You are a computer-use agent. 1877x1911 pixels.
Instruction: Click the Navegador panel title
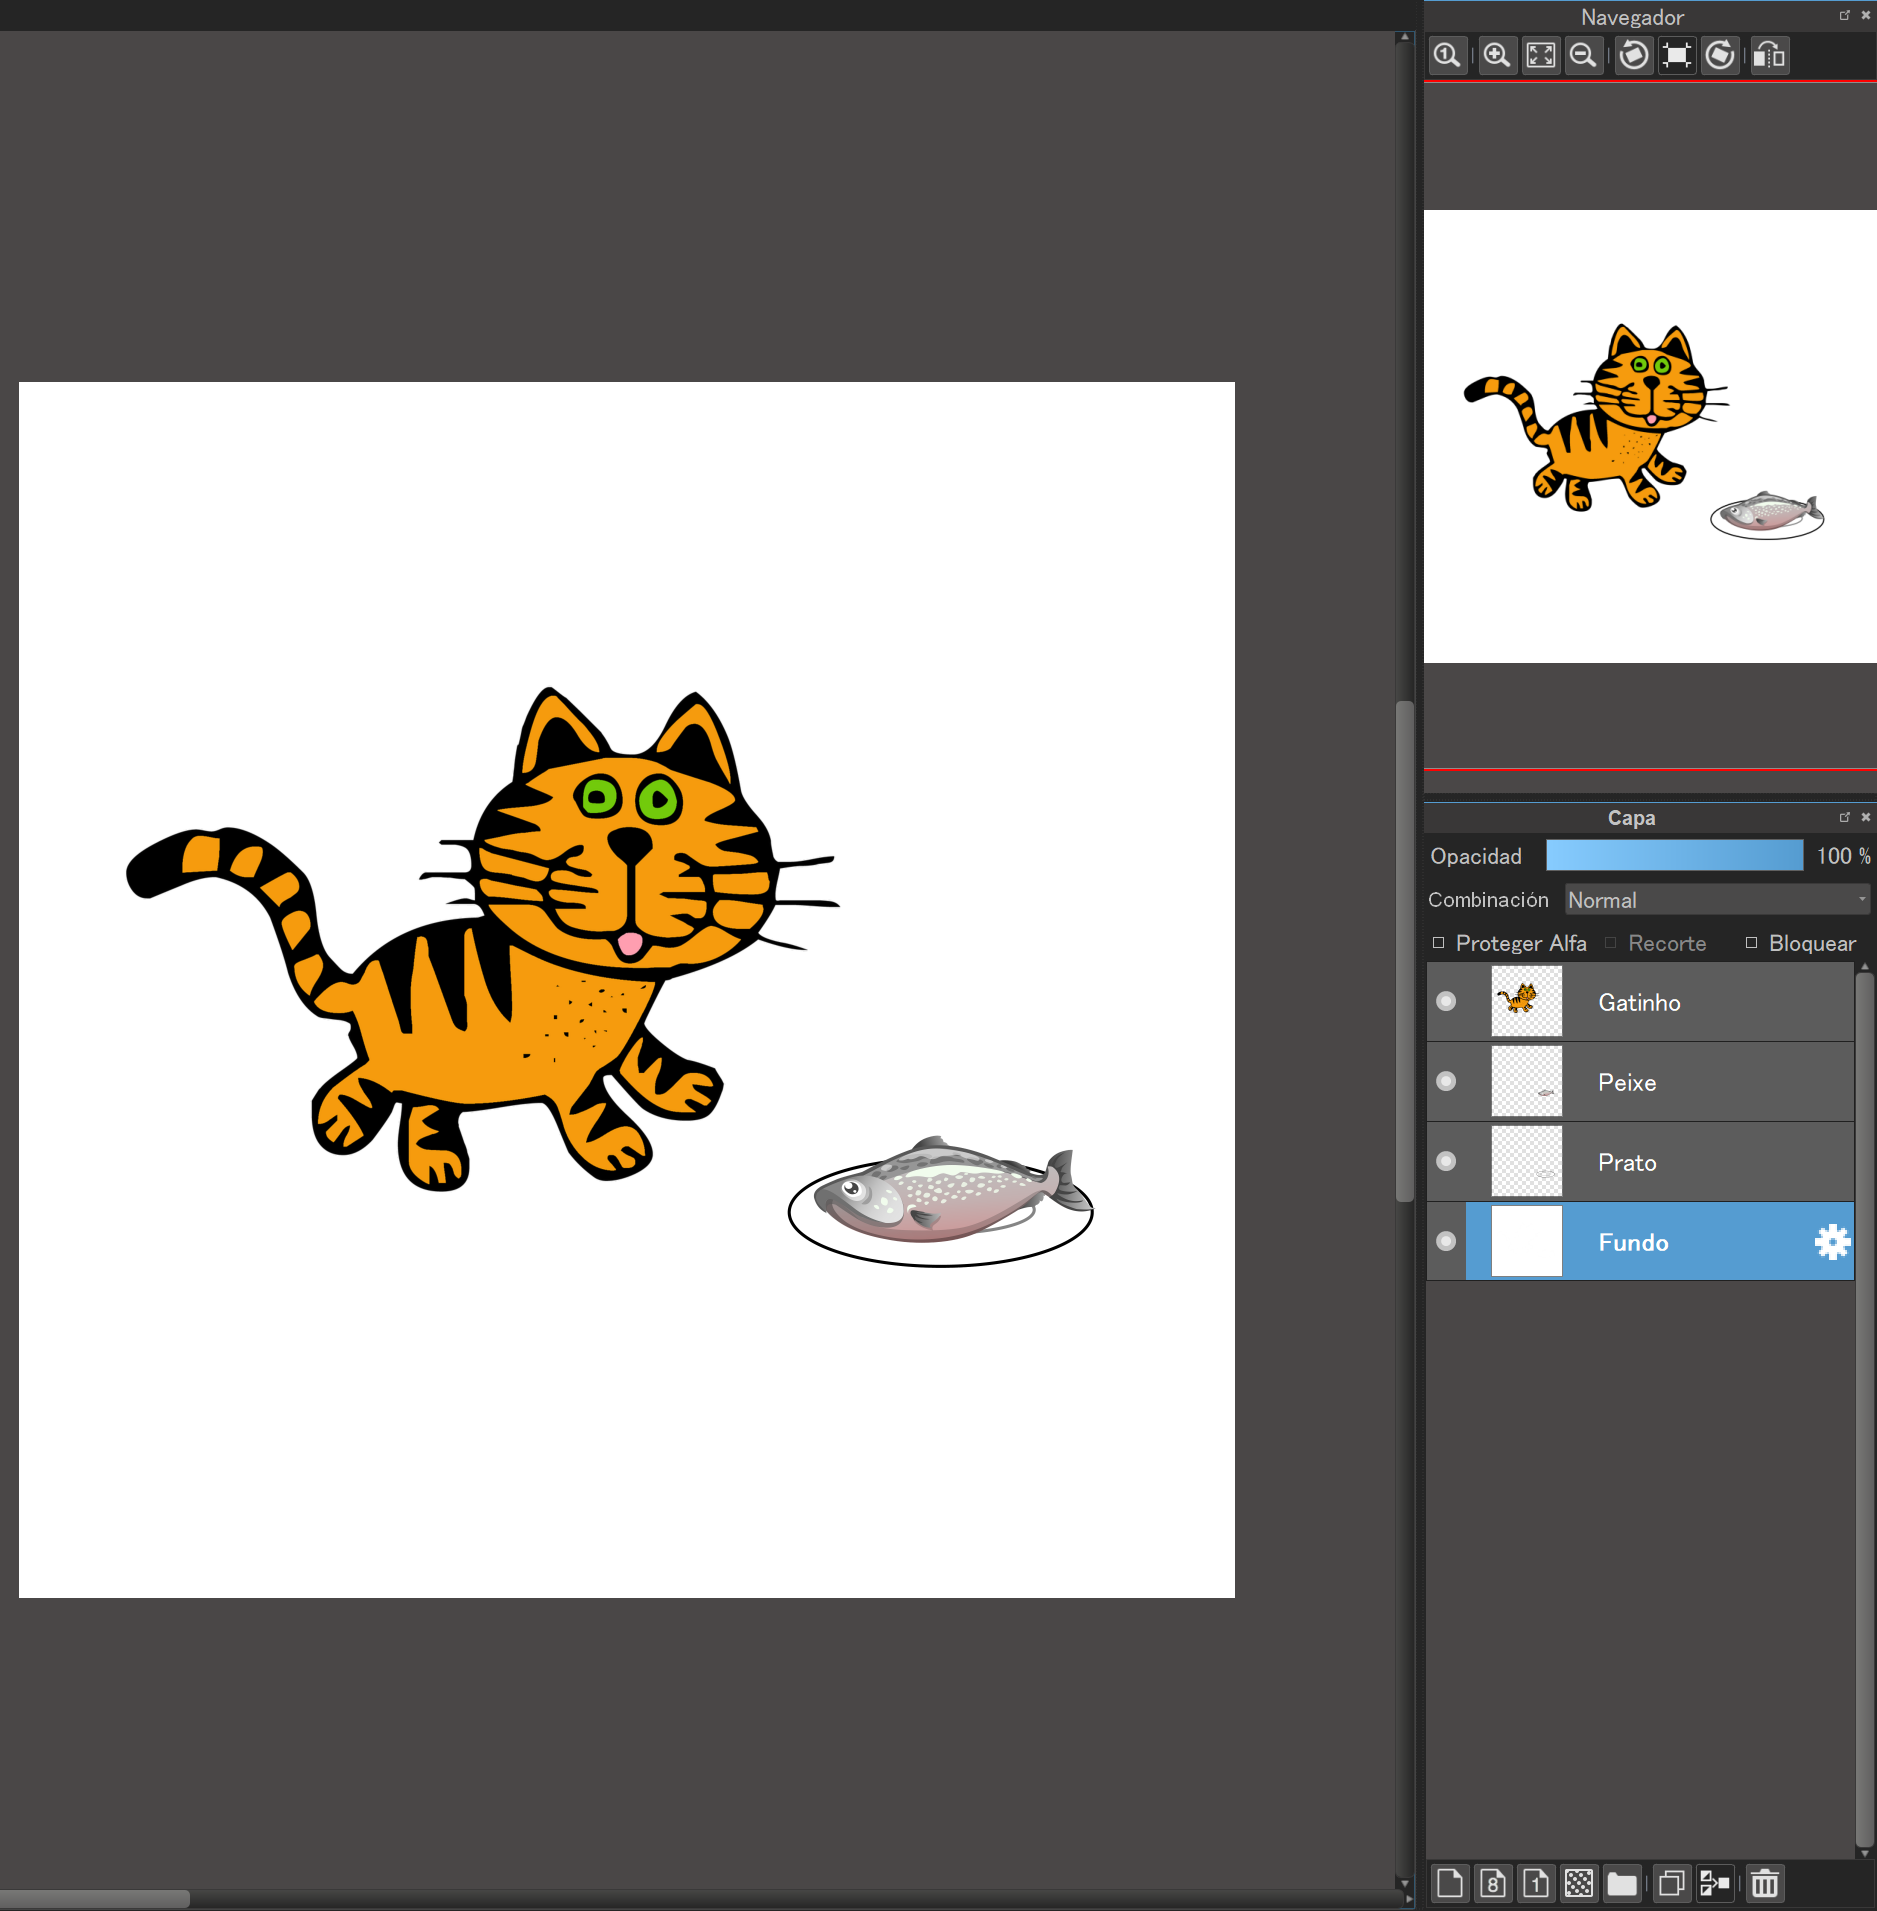(x=1632, y=17)
